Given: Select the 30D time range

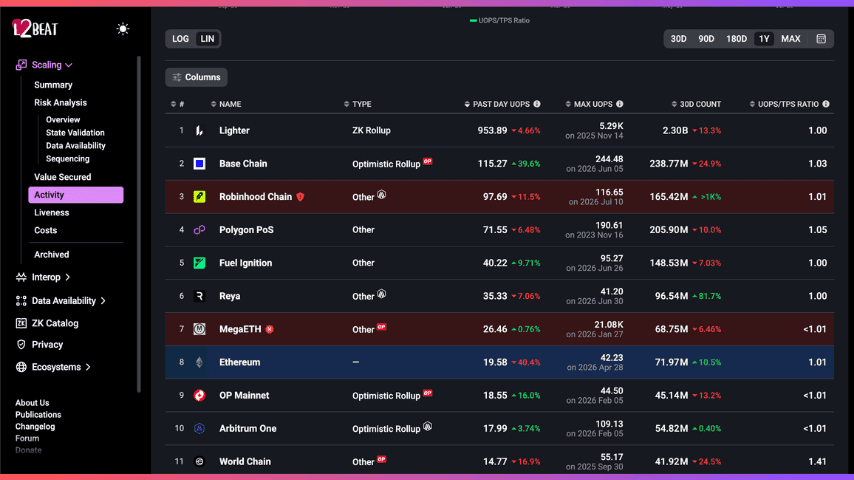Looking at the screenshot, I should (678, 39).
